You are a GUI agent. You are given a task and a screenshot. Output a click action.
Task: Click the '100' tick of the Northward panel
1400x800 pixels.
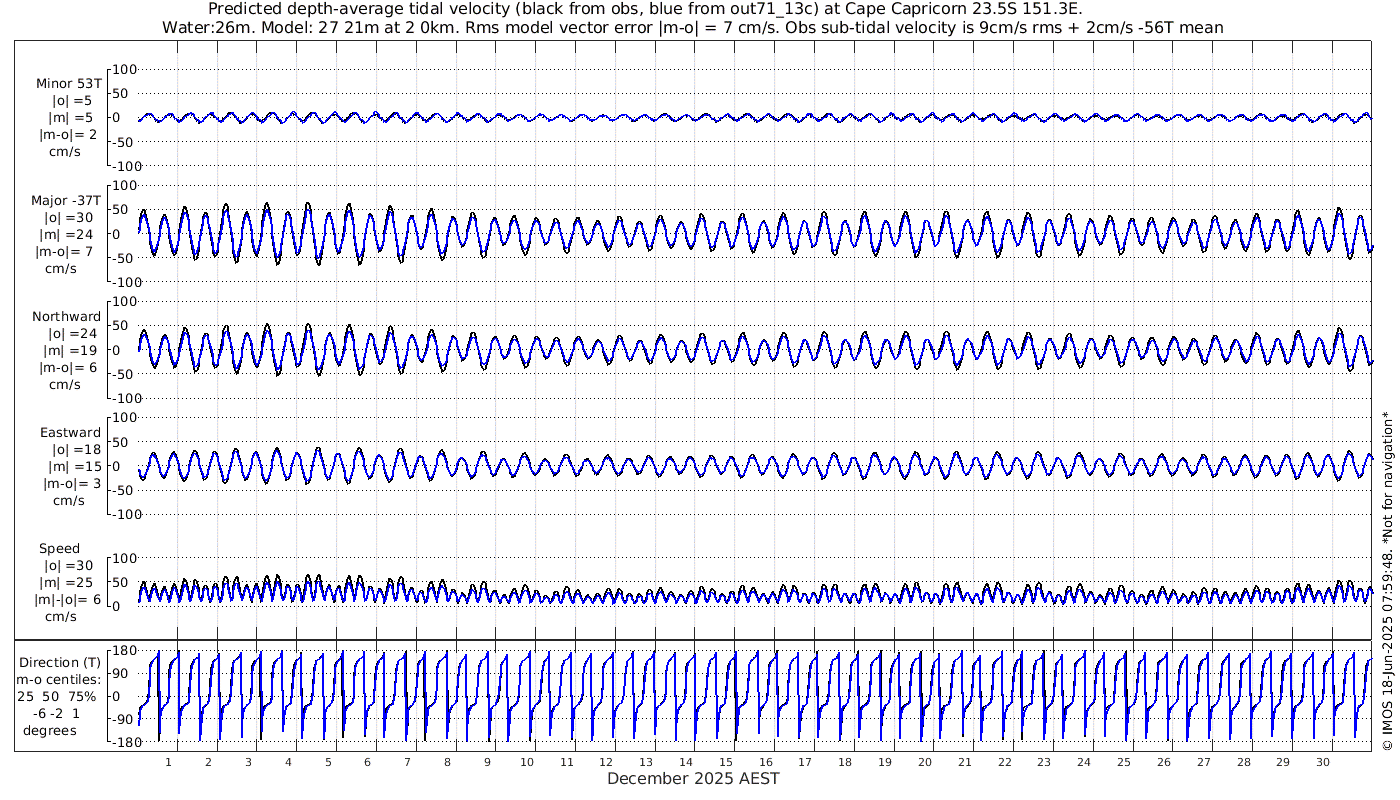click(x=125, y=301)
